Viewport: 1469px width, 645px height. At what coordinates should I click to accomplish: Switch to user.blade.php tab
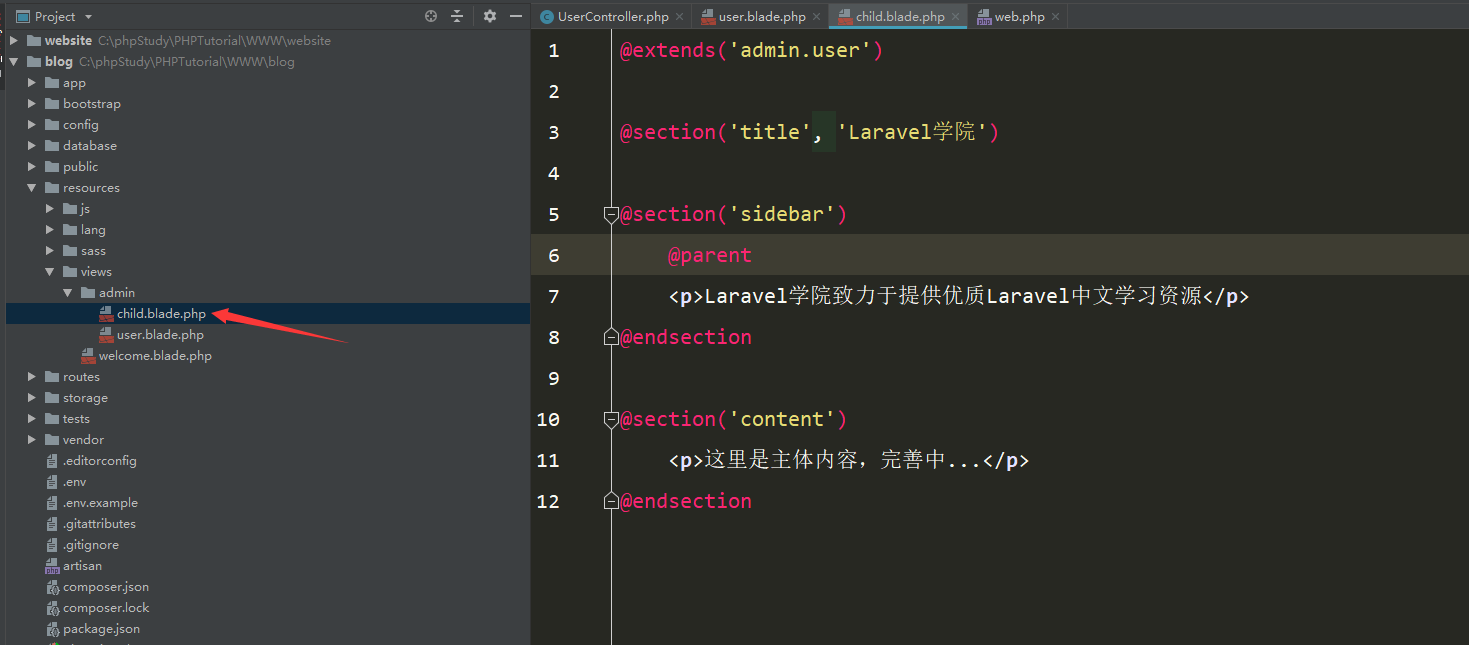click(x=762, y=17)
